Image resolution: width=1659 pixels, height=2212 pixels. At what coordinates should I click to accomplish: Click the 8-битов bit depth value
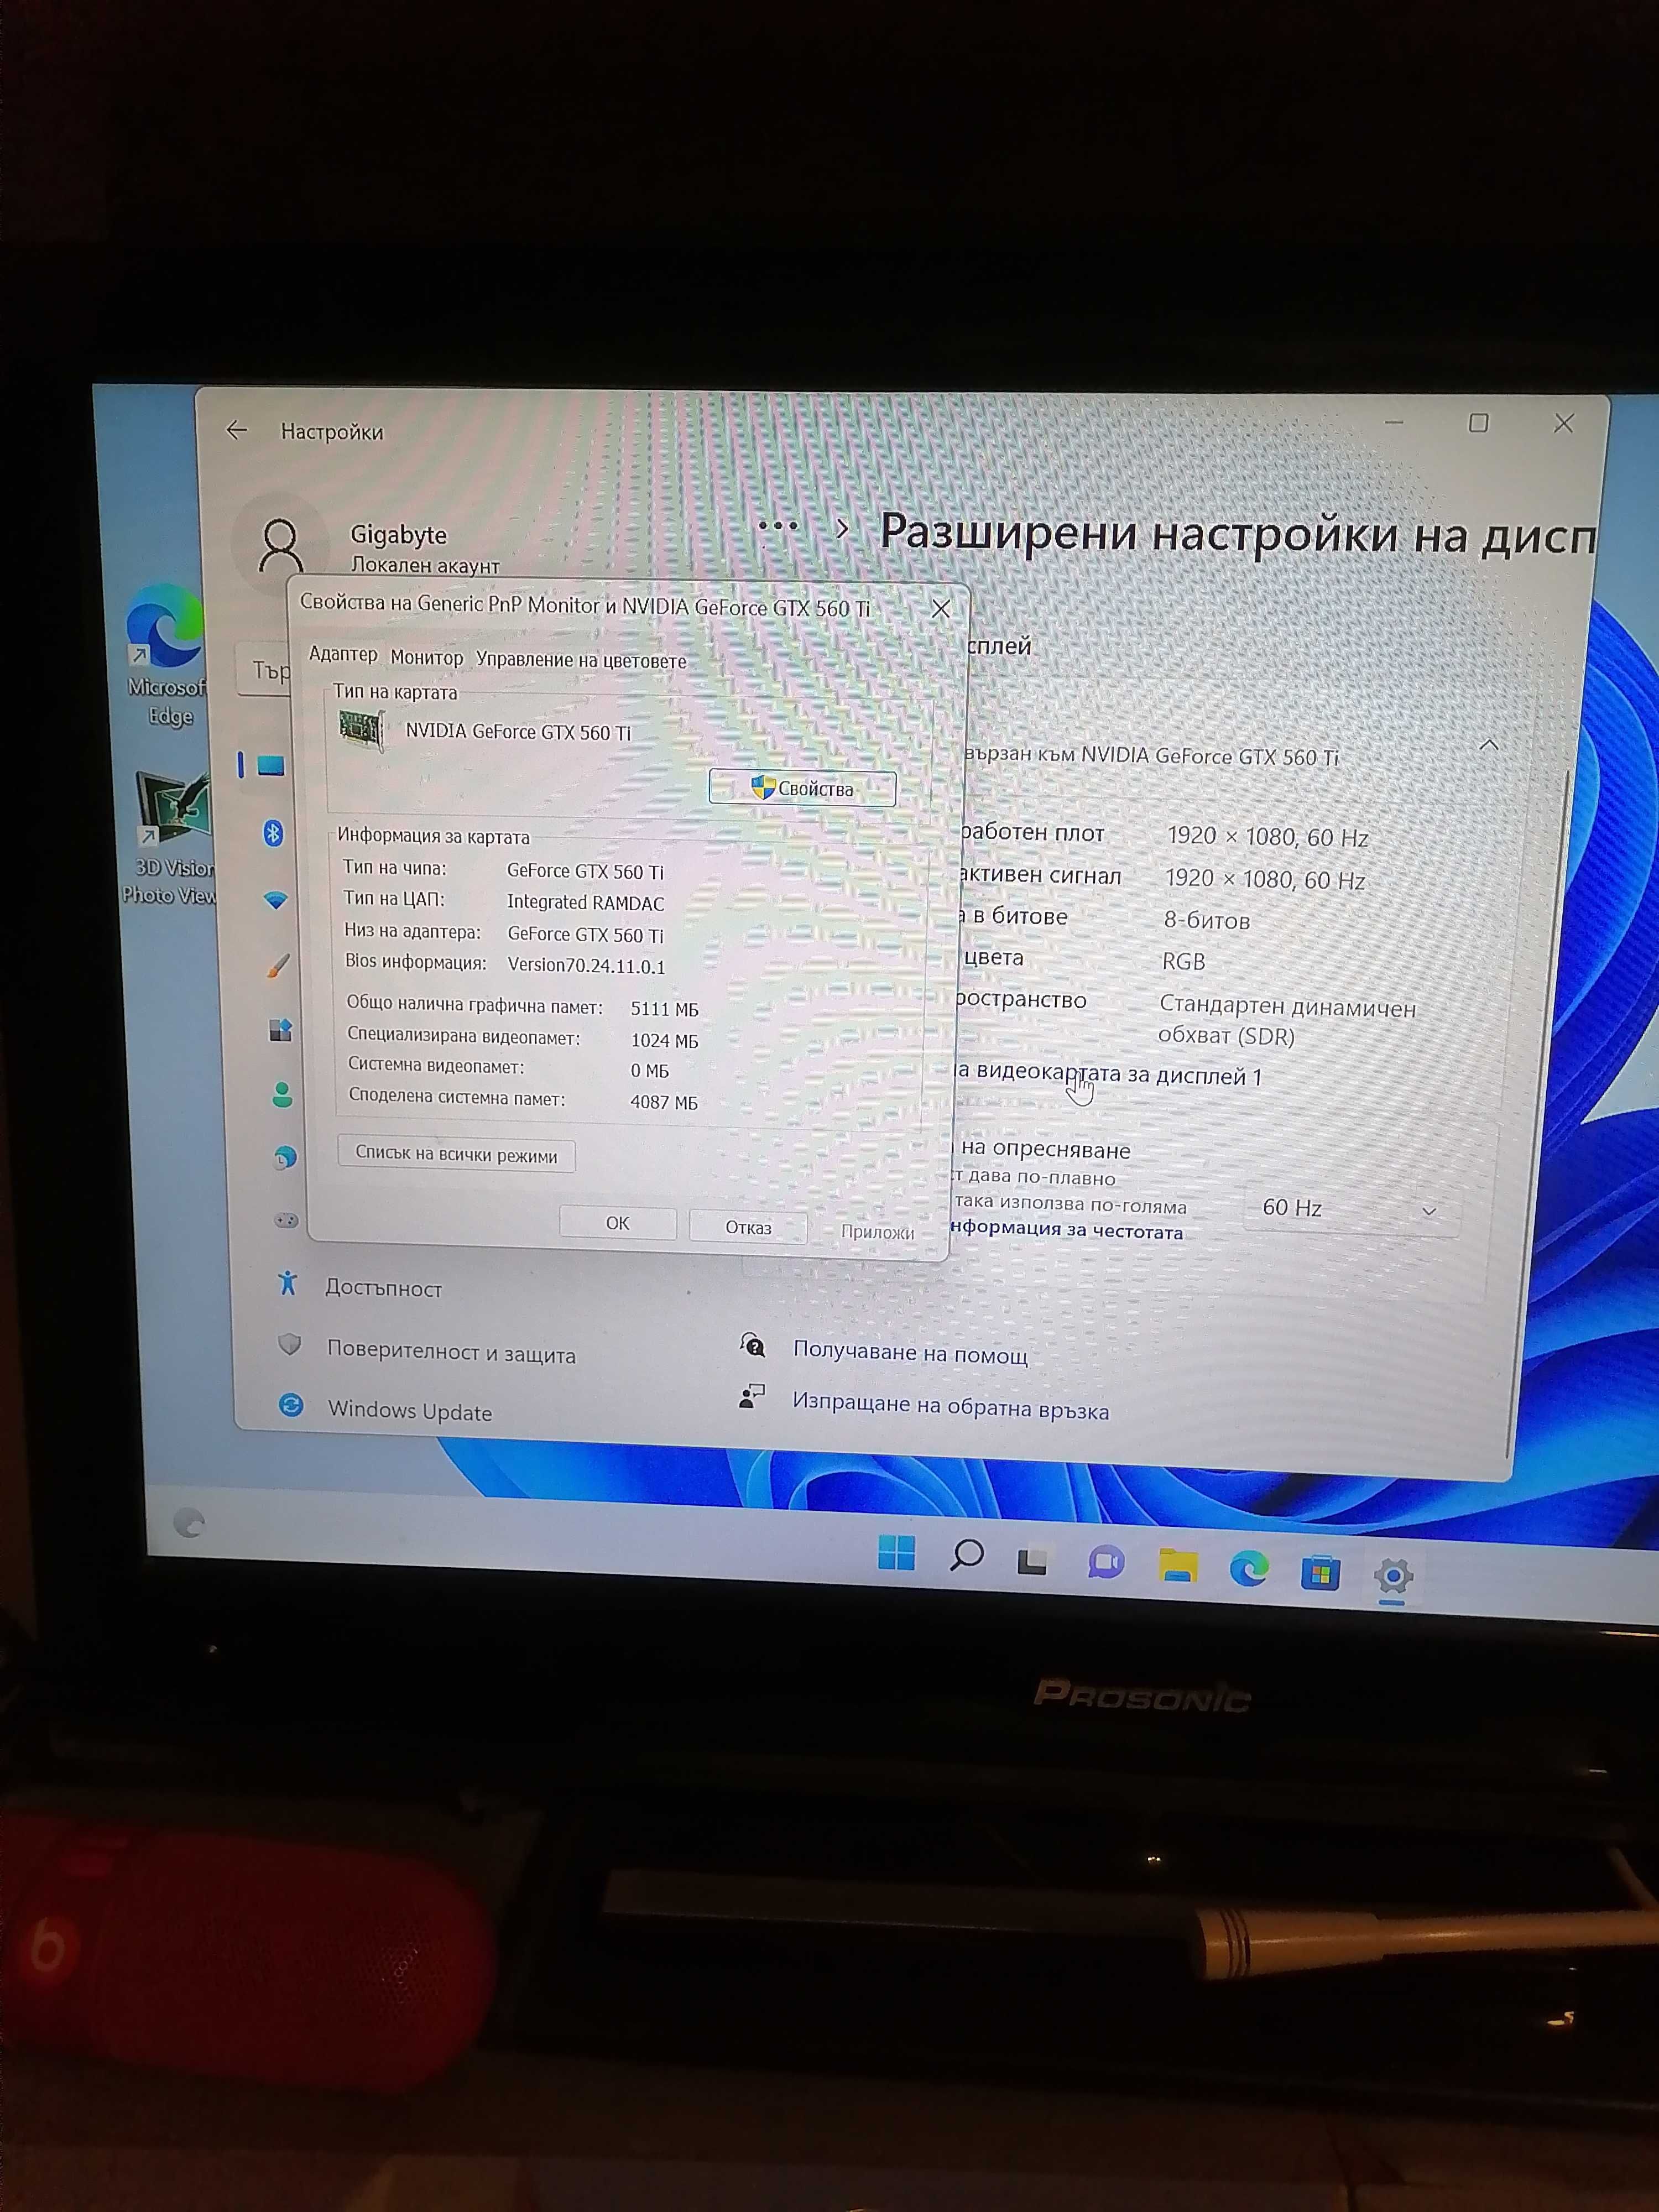click(1206, 921)
